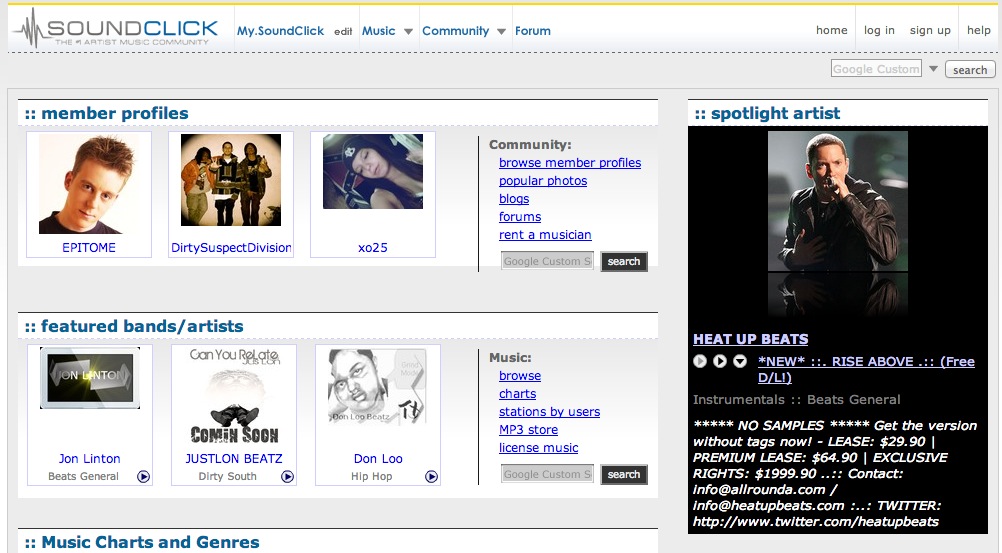Browse member profiles link
The image size is (1002, 553).
[570, 163]
